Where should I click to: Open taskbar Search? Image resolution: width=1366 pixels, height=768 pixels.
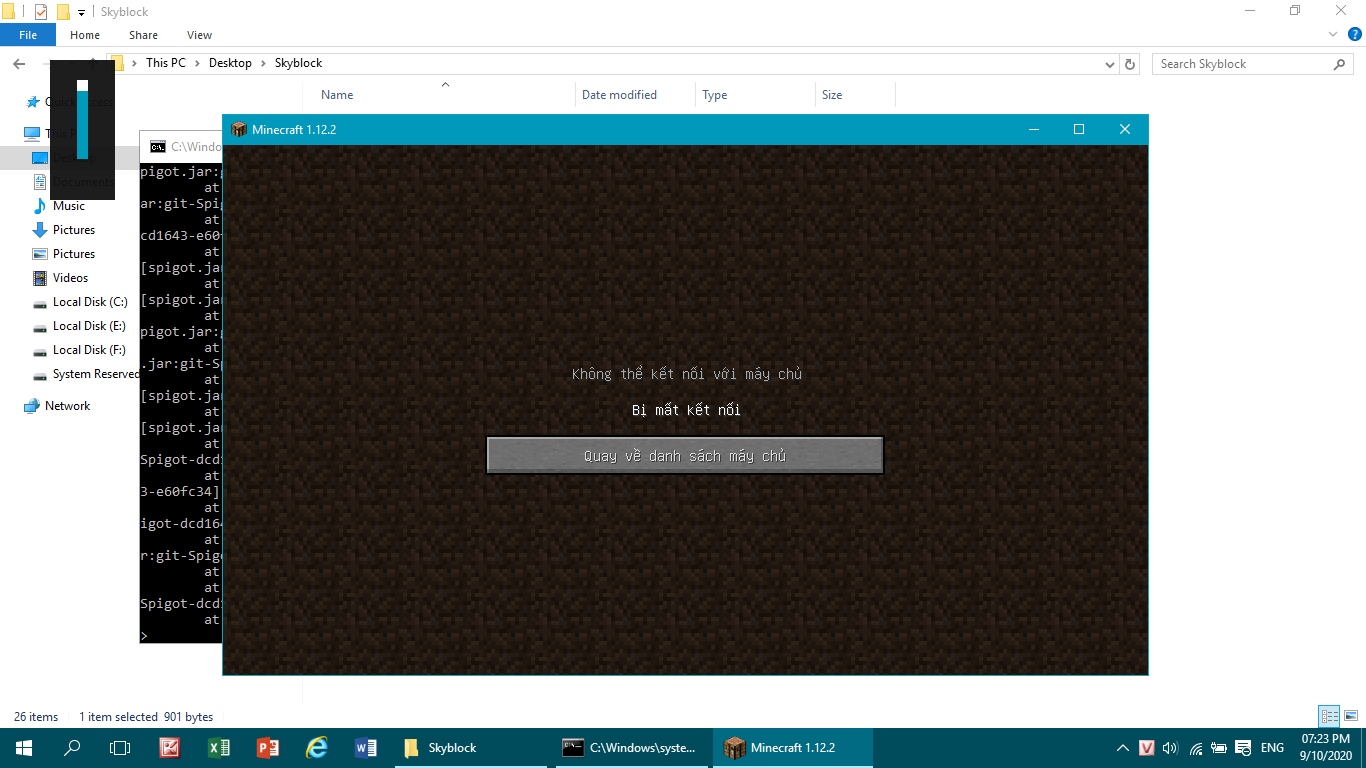click(72, 748)
